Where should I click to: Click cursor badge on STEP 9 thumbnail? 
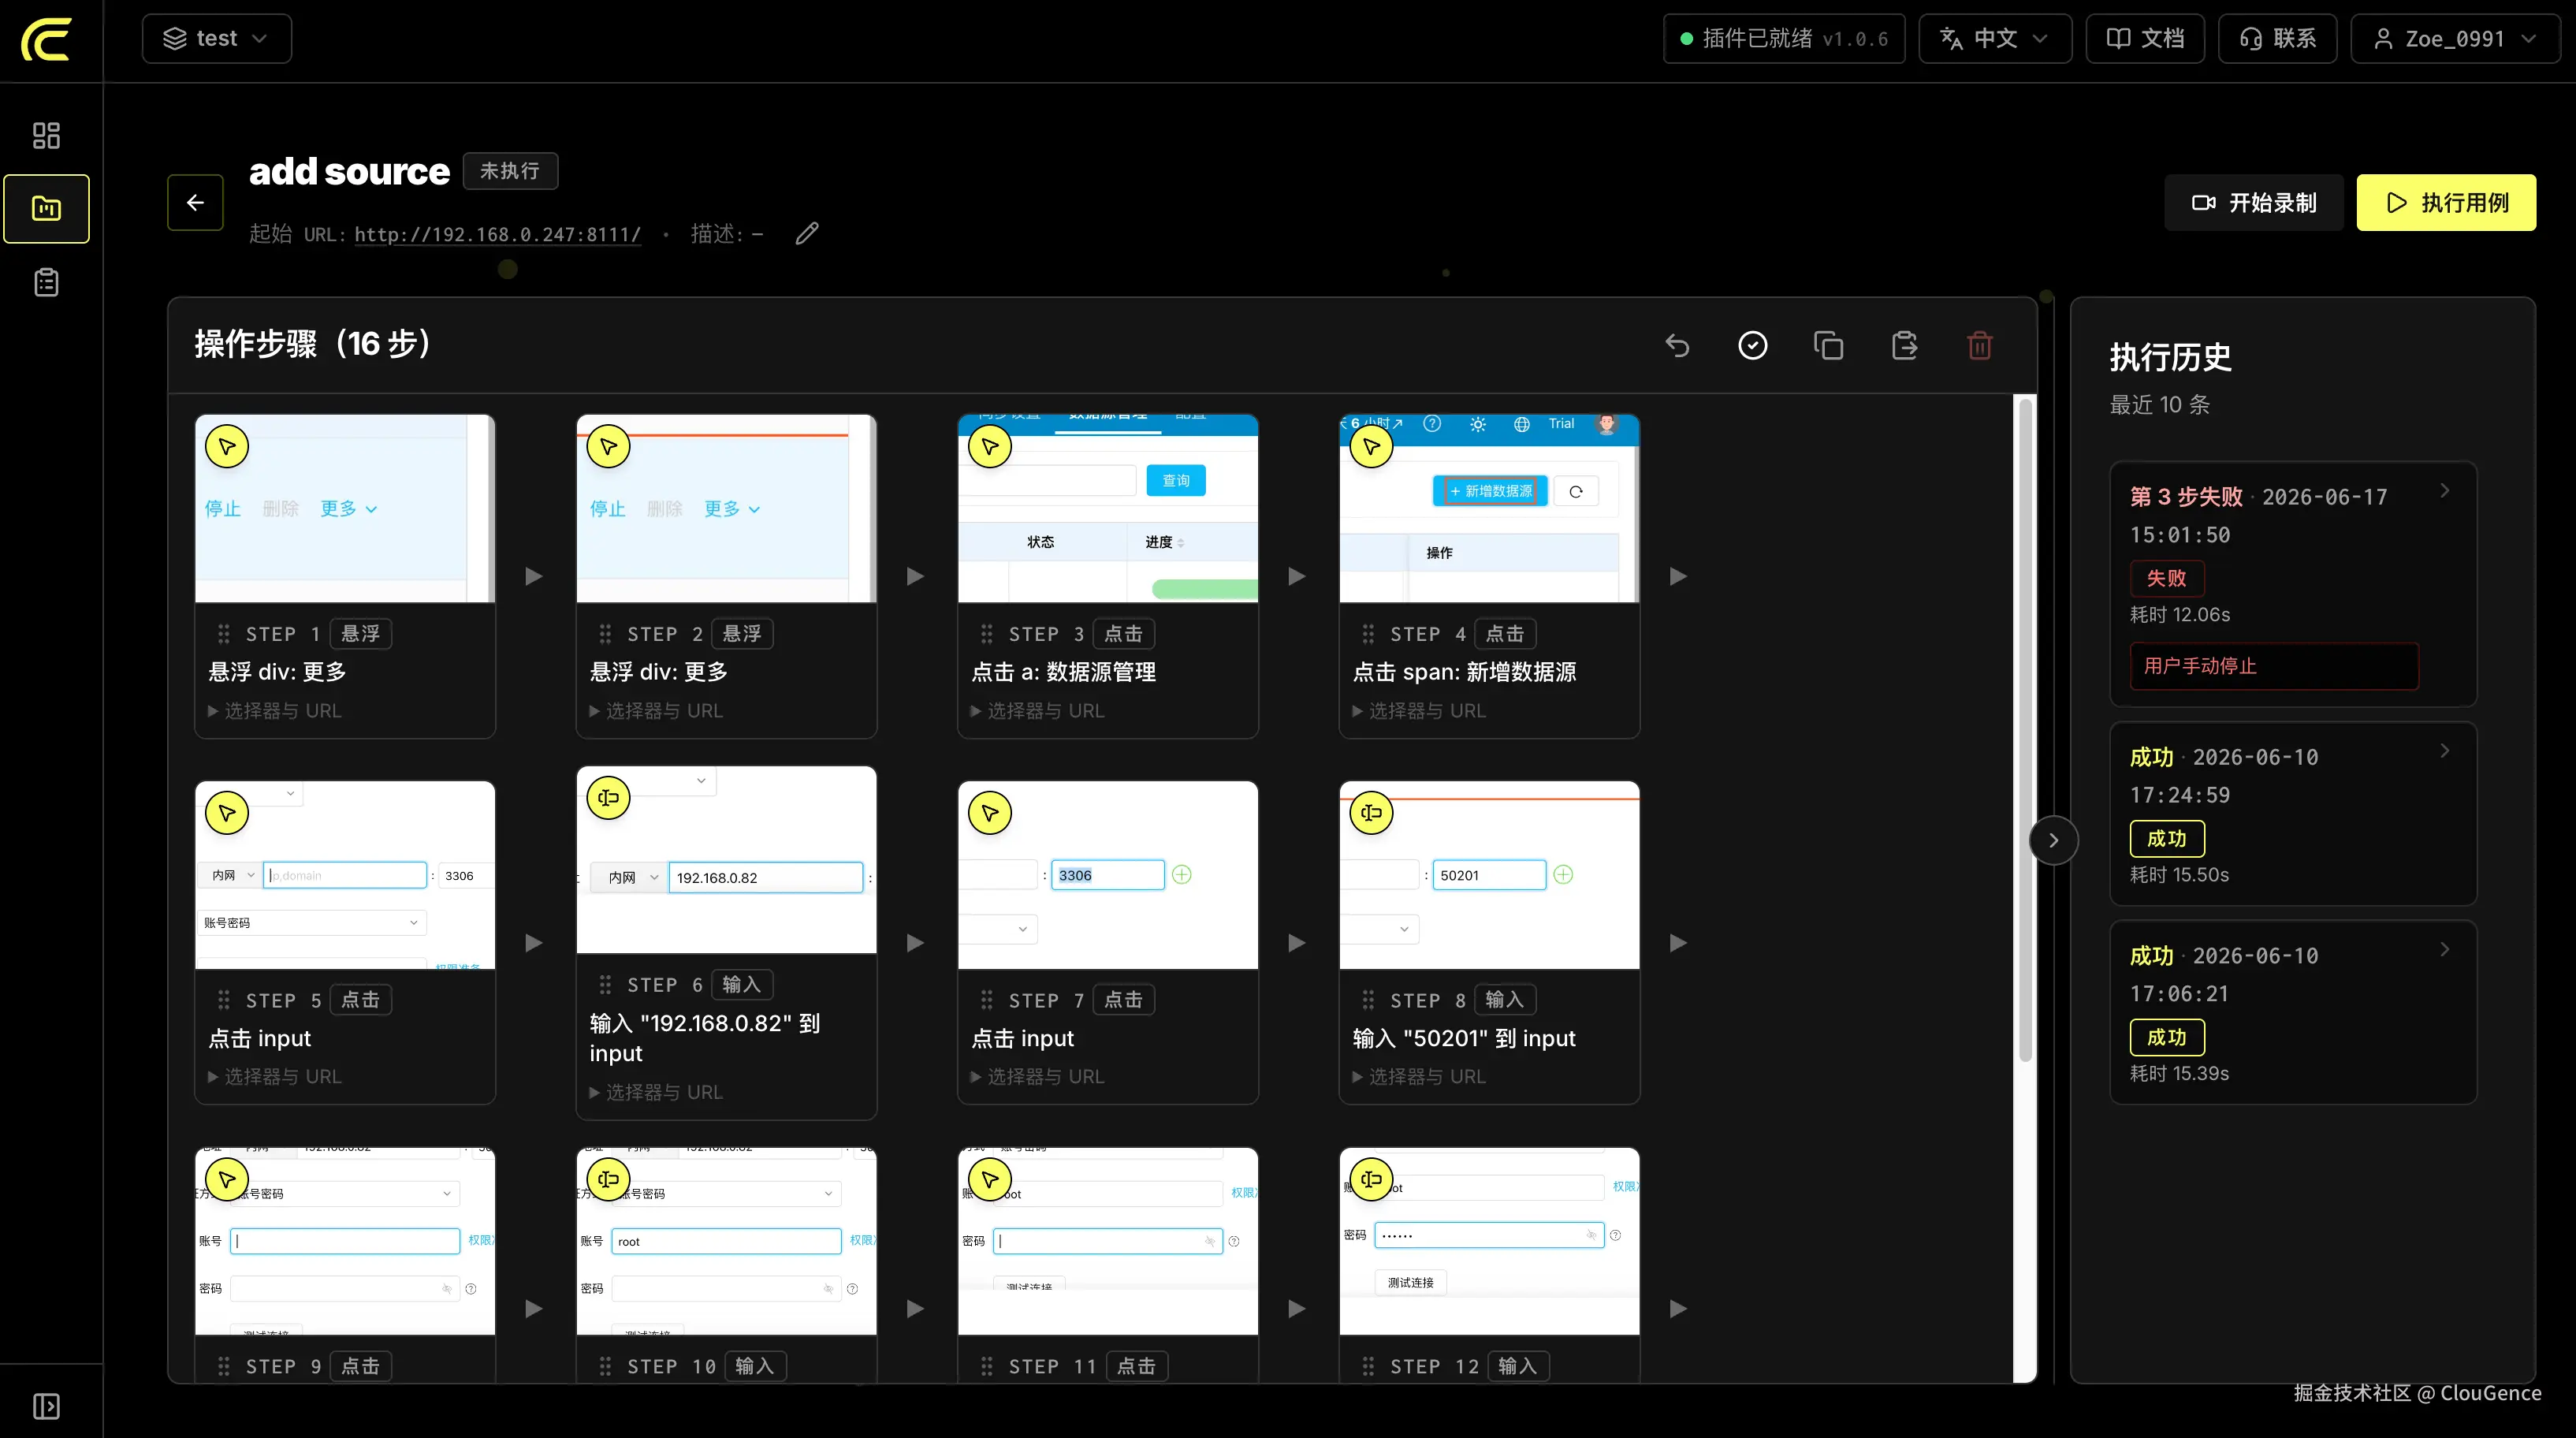(227, 1179)
